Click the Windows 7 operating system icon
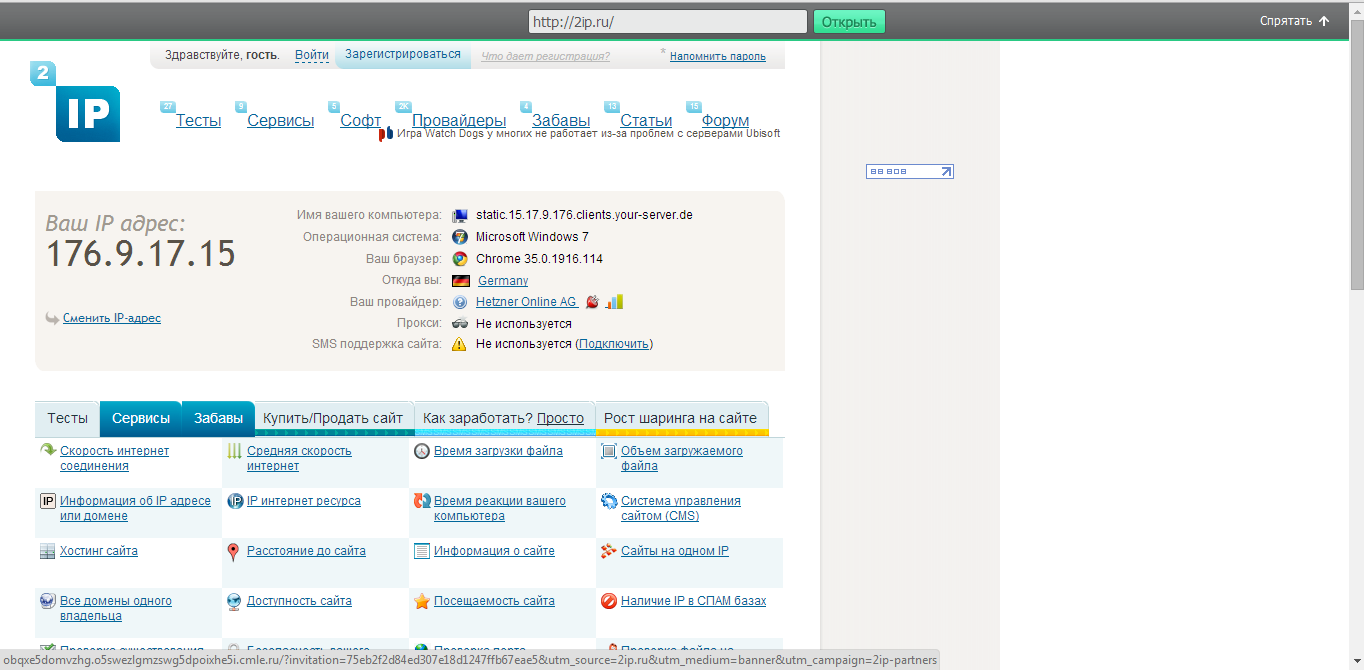 pos(460,237)
